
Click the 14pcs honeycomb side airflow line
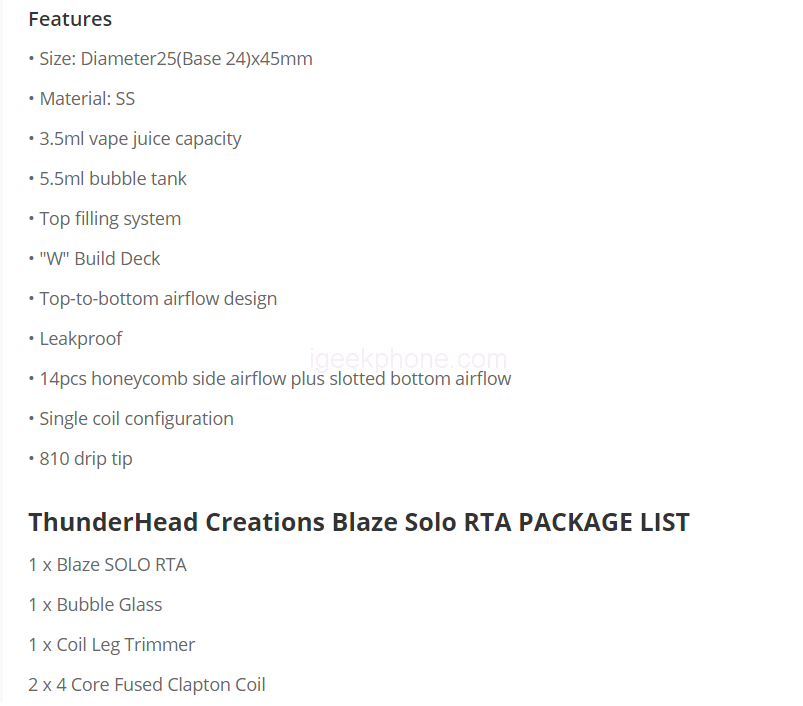coord(274,379)
